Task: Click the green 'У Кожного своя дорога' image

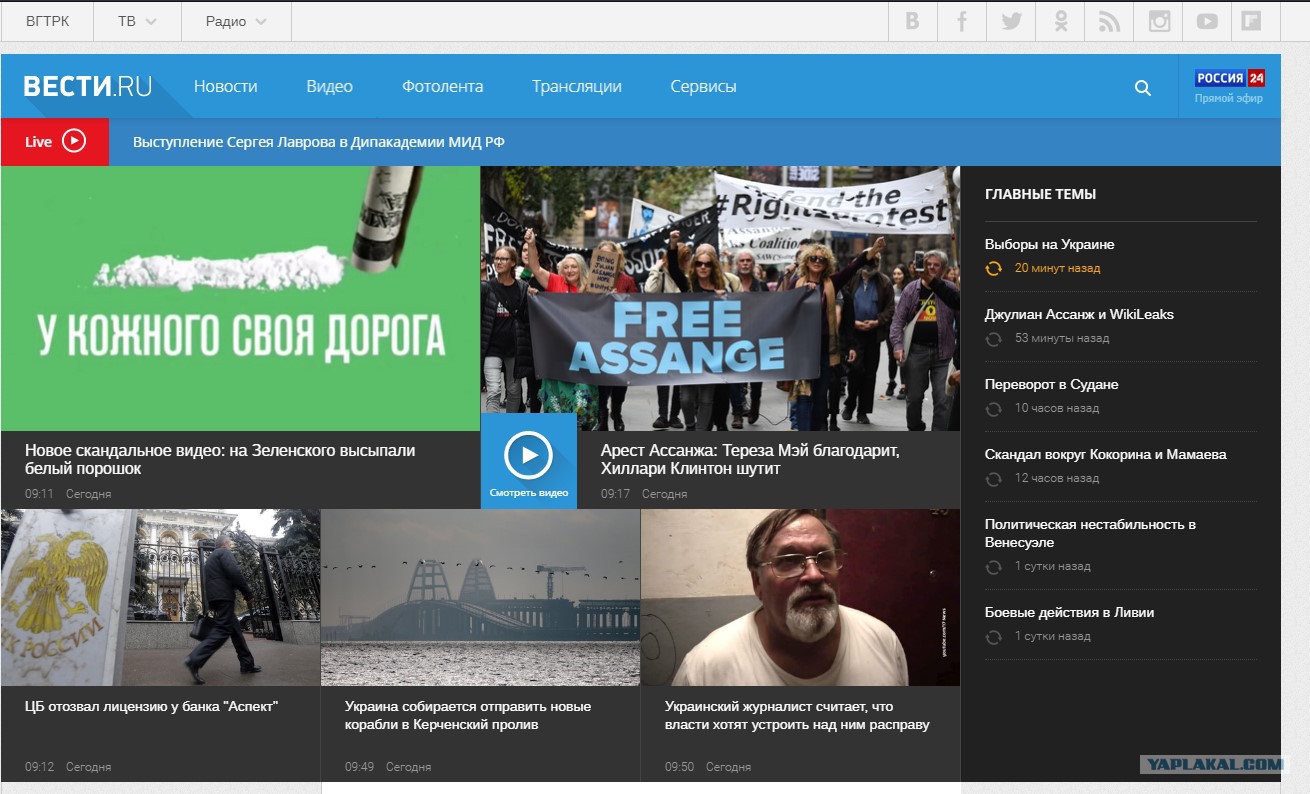Action: [240, 298]
